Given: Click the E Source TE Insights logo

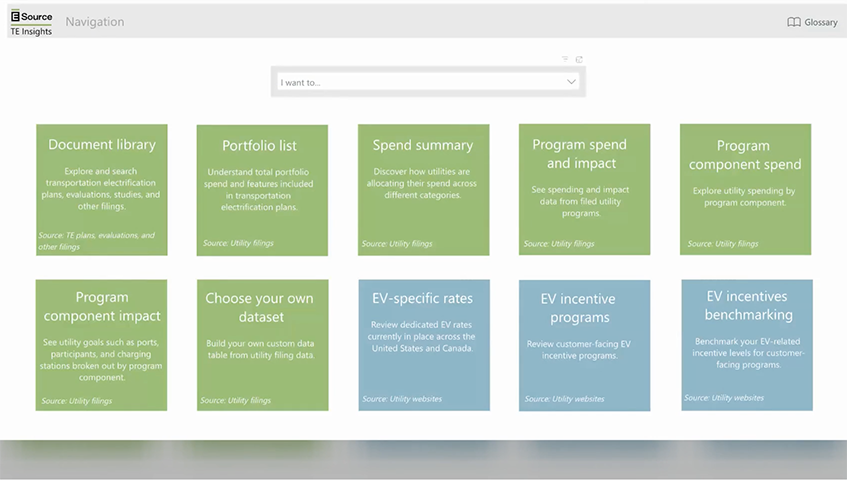Looking at the screenshot, I should 31,23.
